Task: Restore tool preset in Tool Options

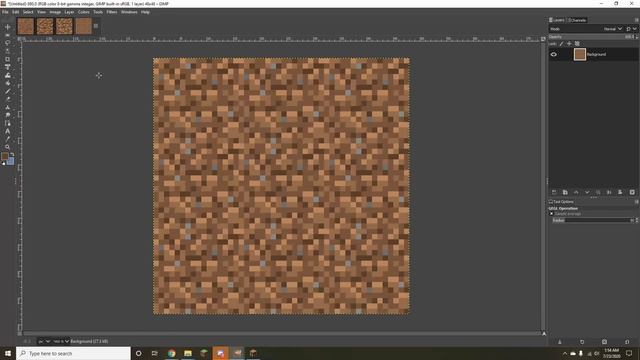Action: [582, 342]
